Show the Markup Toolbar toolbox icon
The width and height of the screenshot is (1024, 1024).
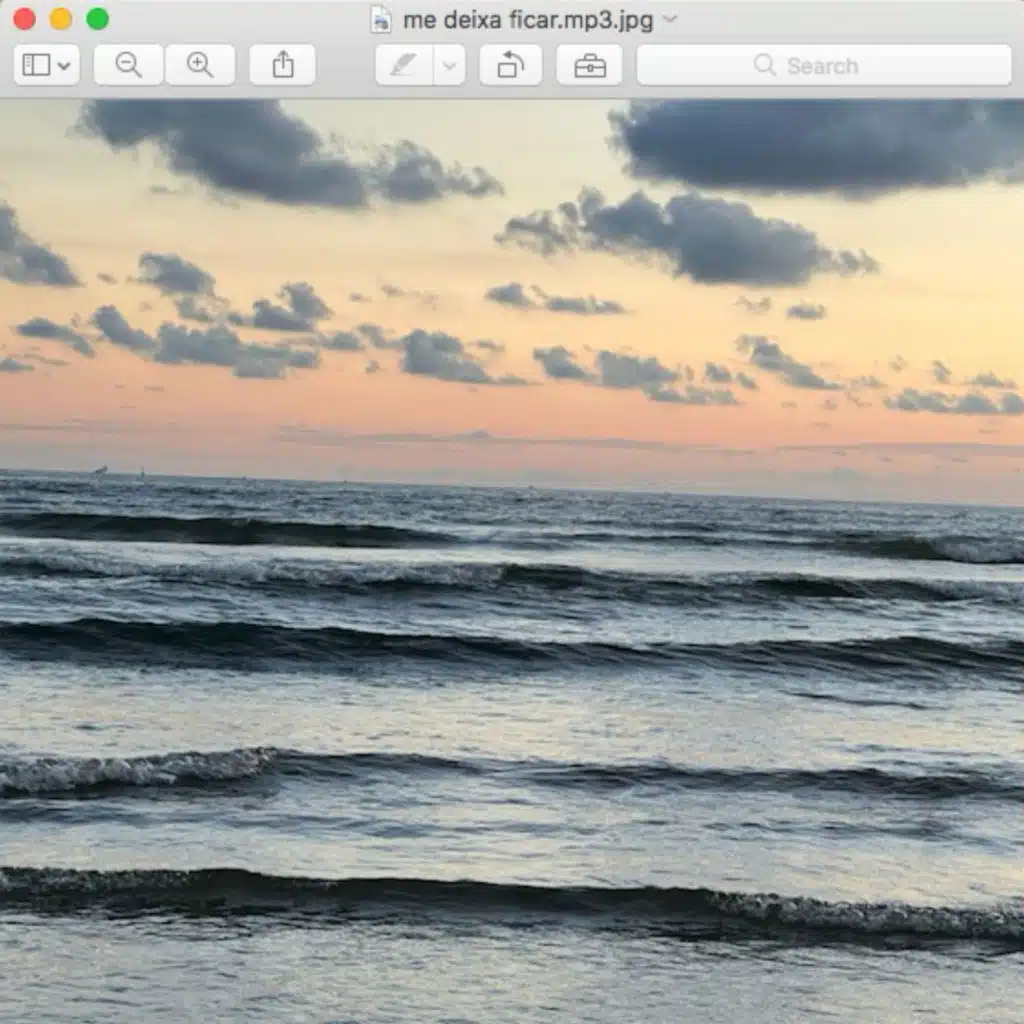589,65
